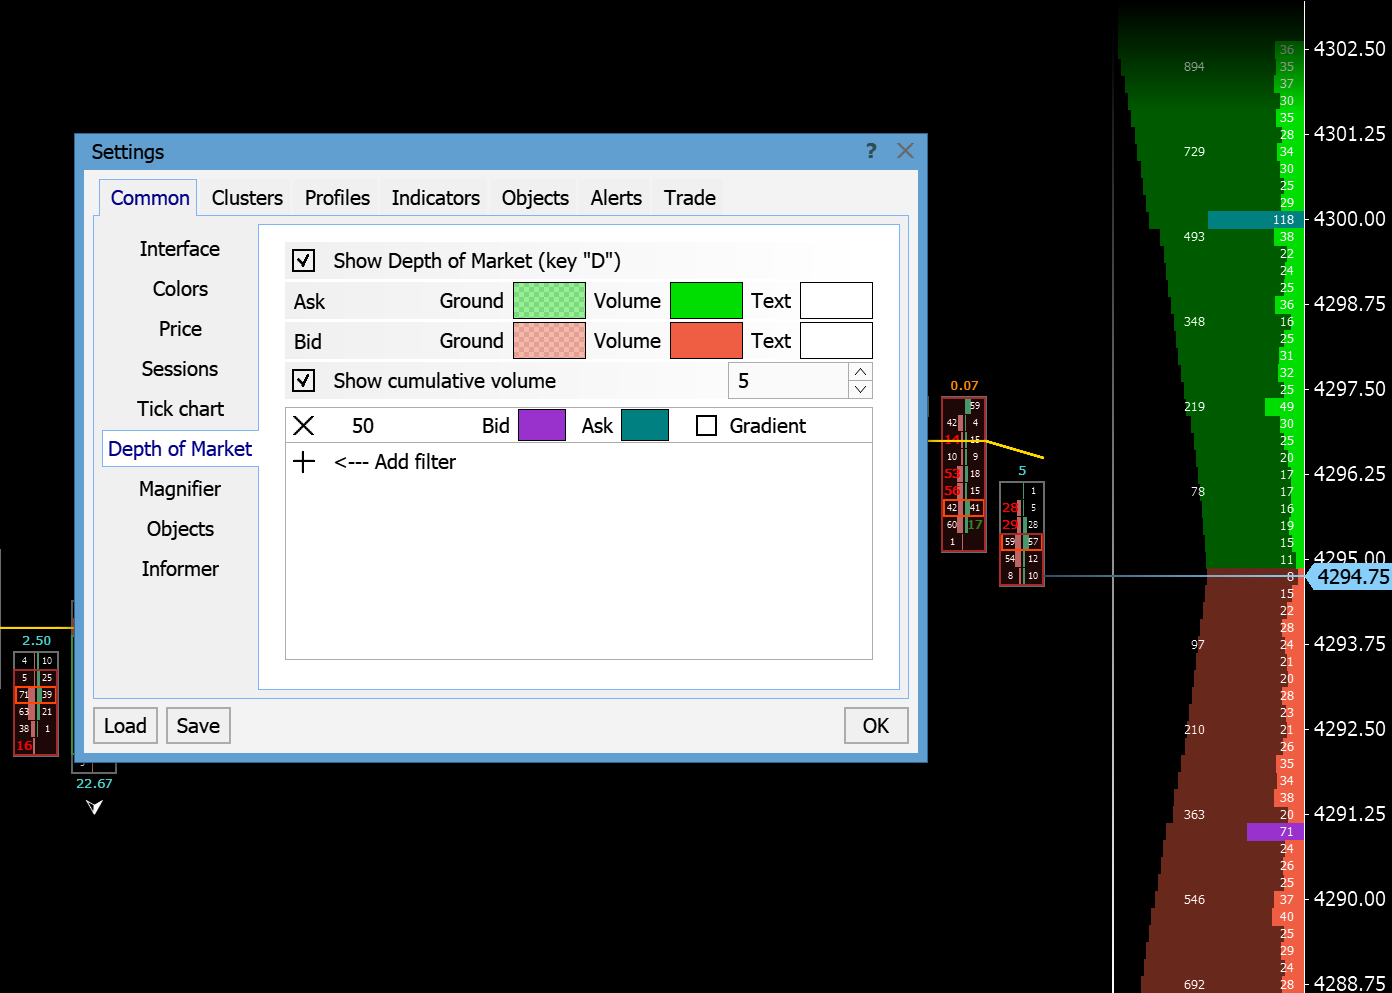1392x993 pixels.
Task: Click the question mark help icon
Action: click(x=871, y=151)
